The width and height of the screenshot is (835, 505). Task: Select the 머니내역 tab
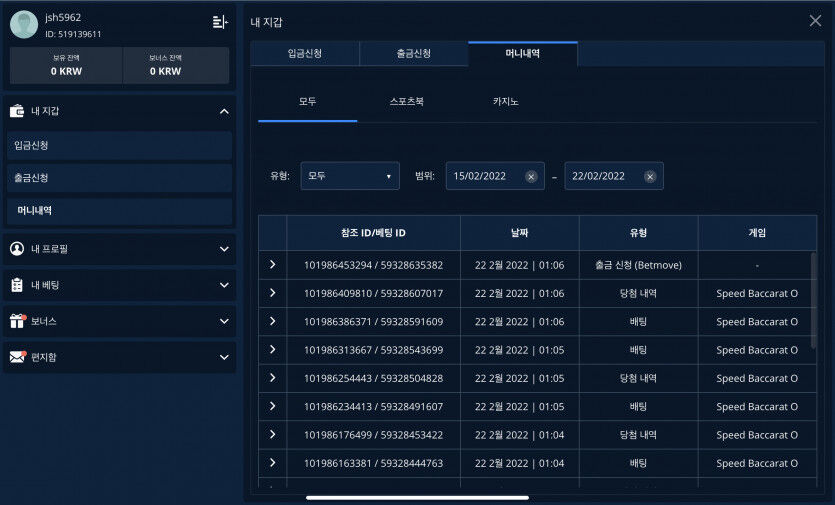click(x=523, y=53)
